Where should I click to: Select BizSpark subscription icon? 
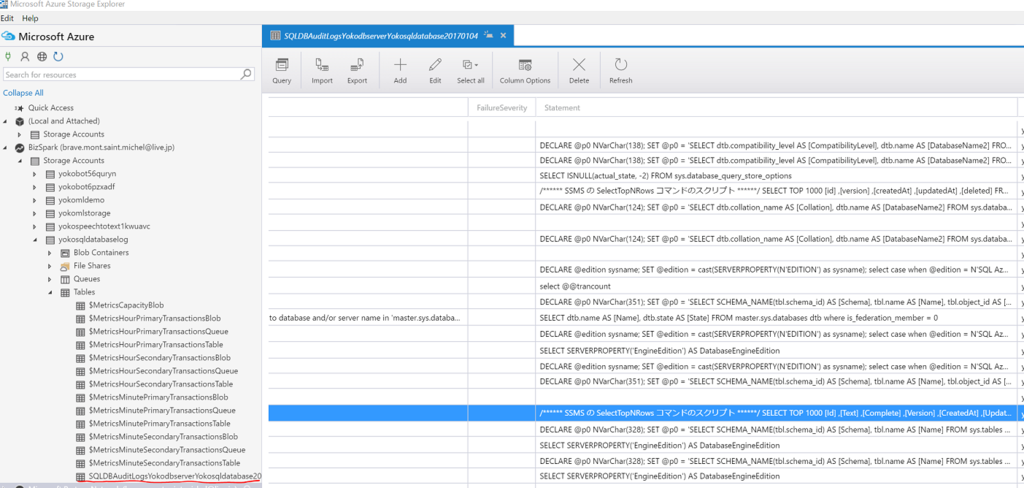coord(20,148)
